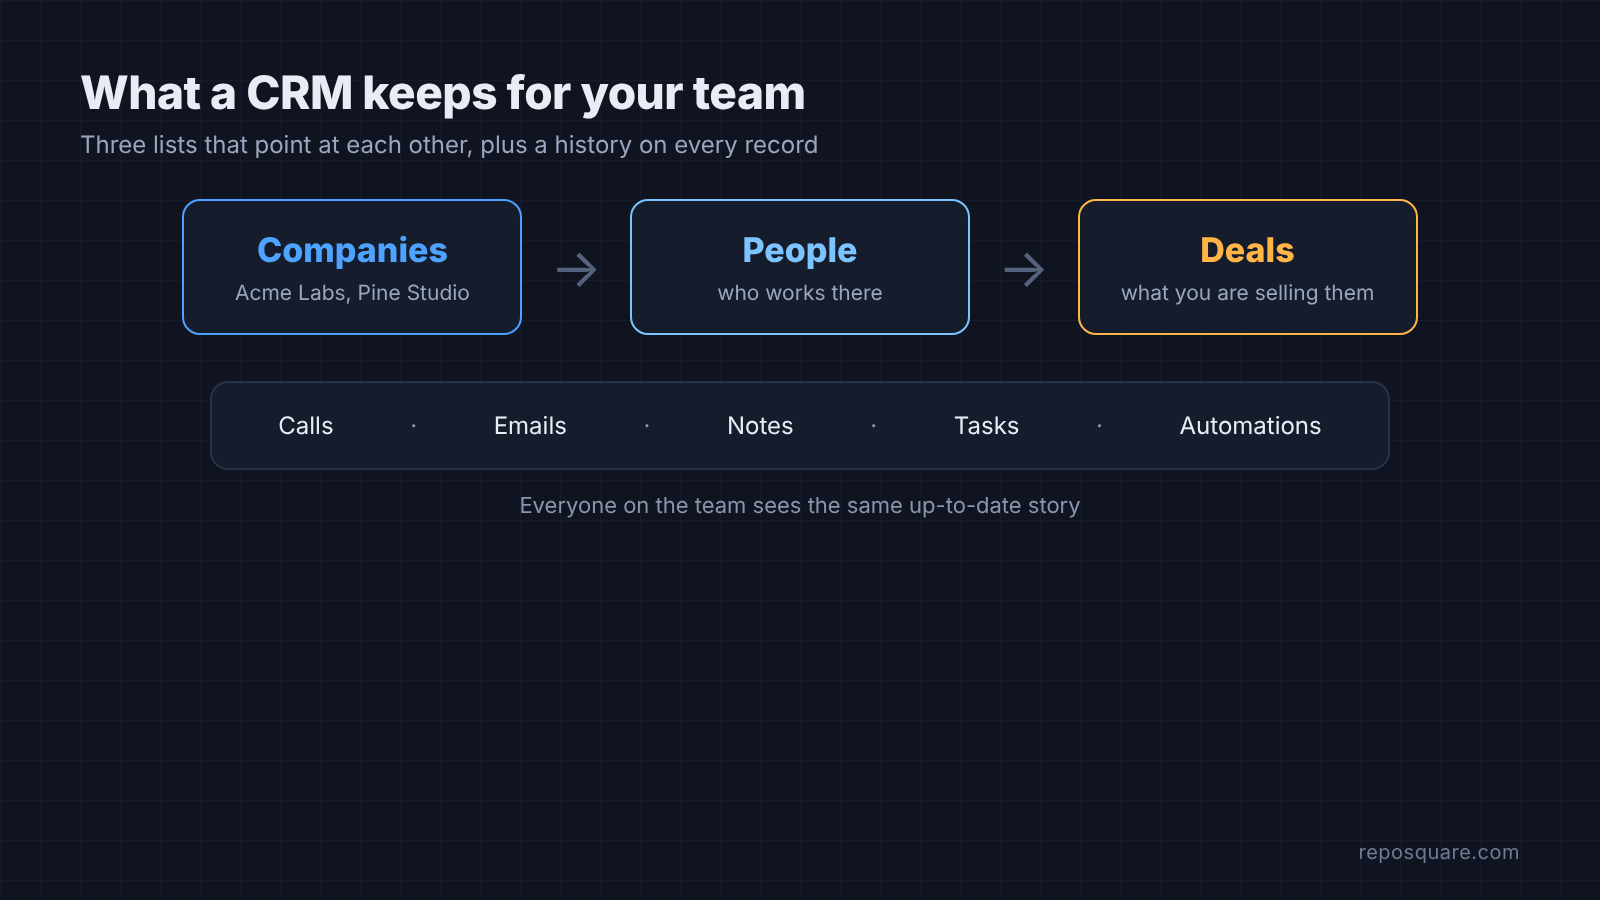Click the People card
The width and height of the screenshot is (1600, 900).
click(800, 267)
